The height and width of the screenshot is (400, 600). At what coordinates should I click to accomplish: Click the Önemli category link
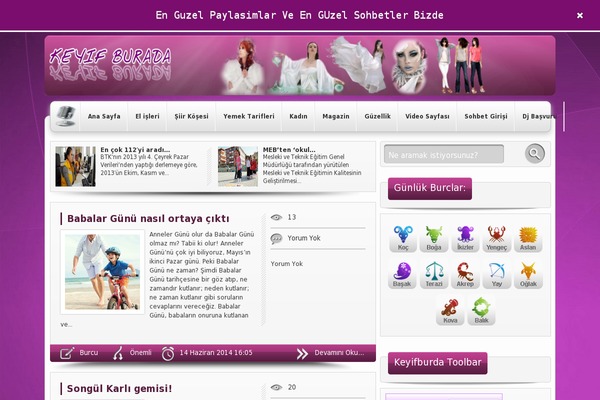click(140, 353)
